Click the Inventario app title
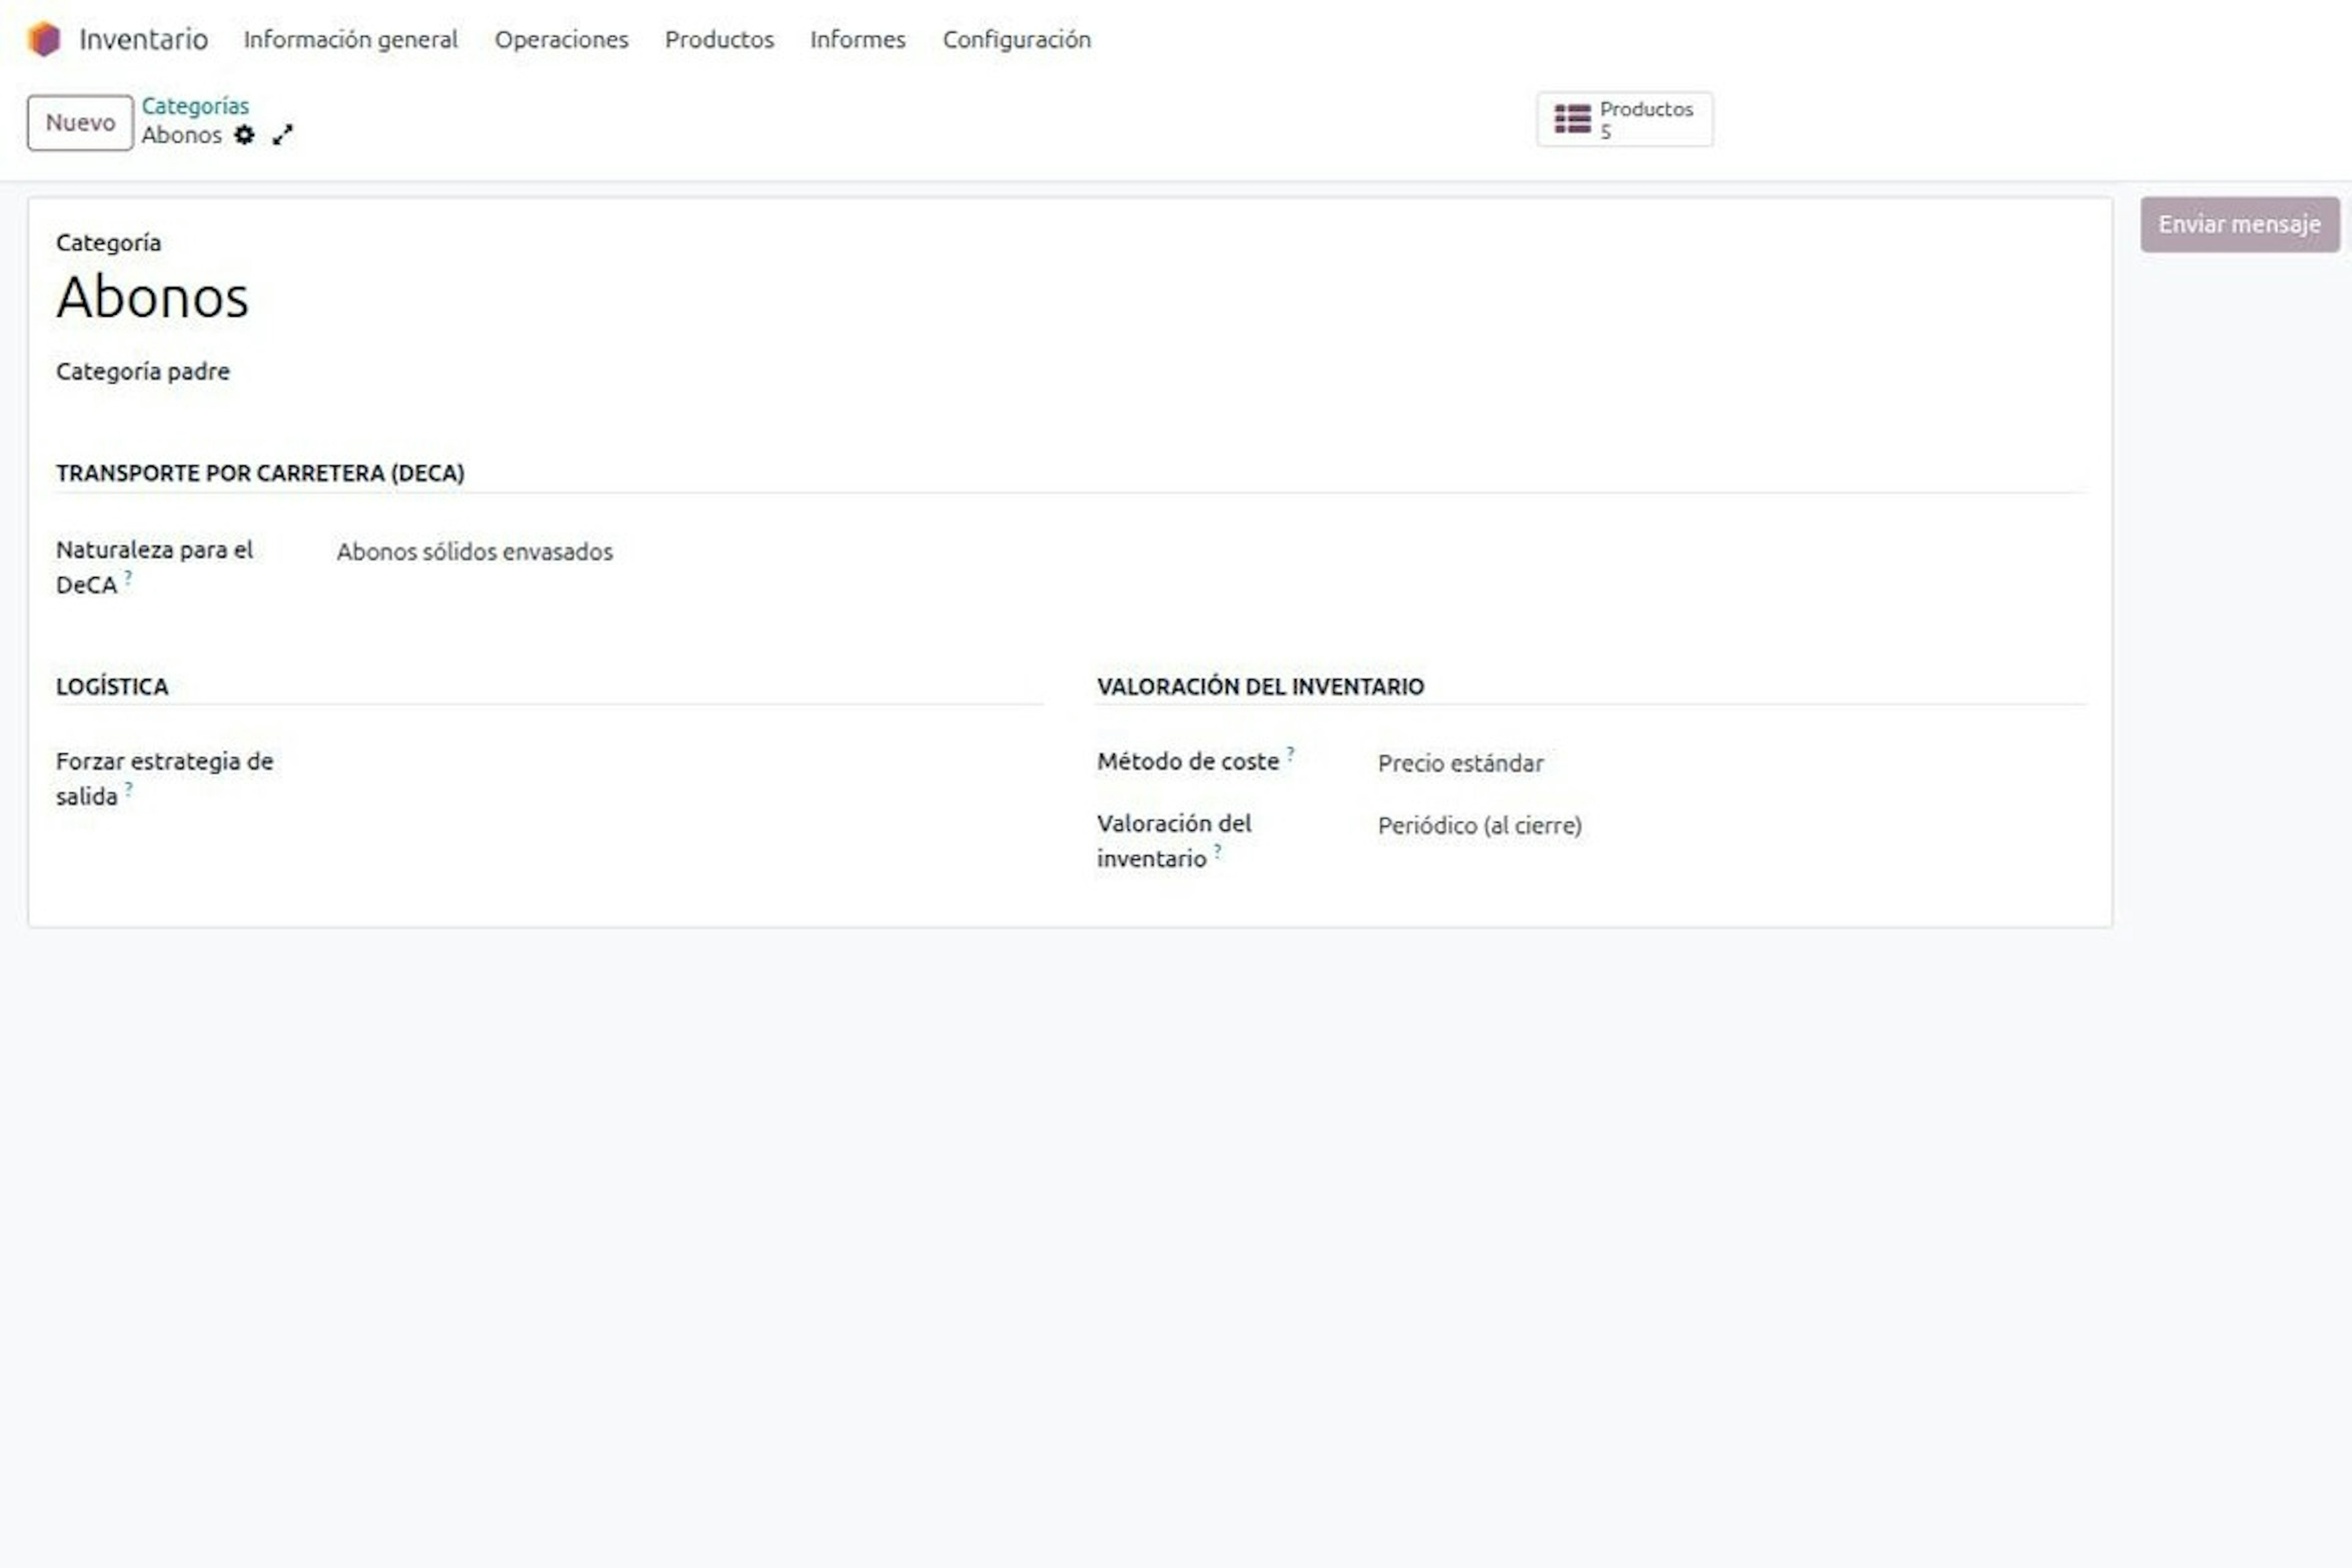Image resolution: width=2352 pixels, height=1568 pixels. (144, 39)
